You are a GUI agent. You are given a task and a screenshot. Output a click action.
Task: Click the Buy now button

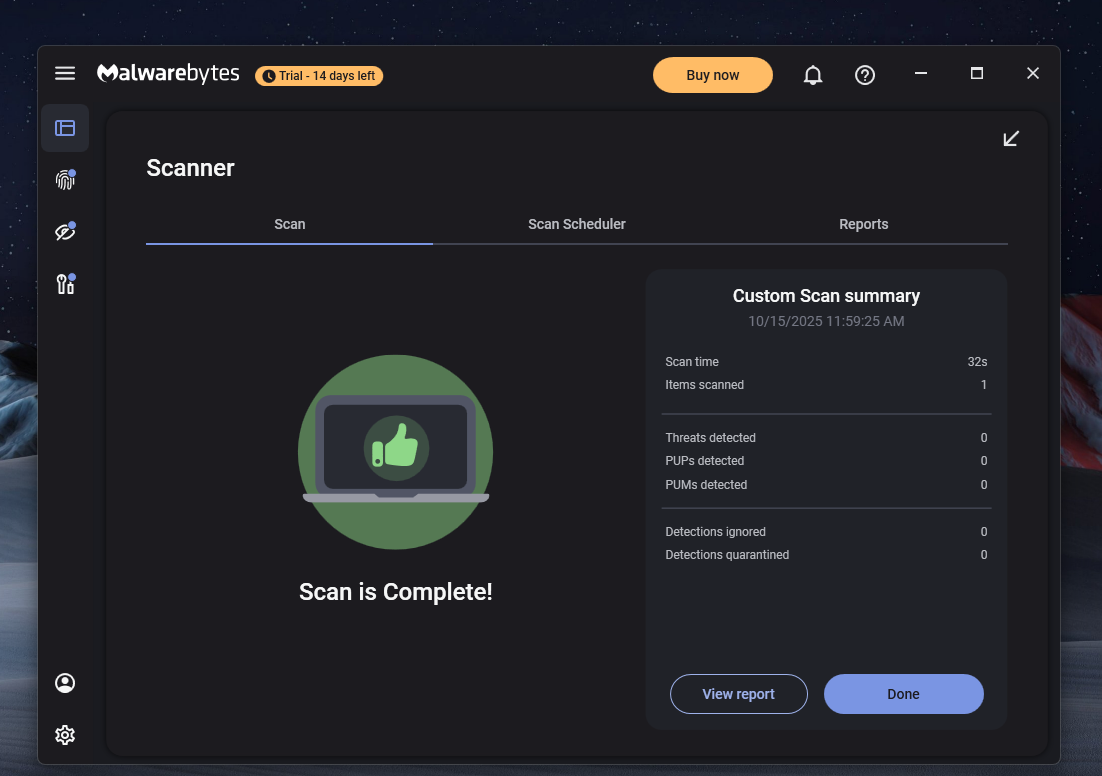[712, 75]
